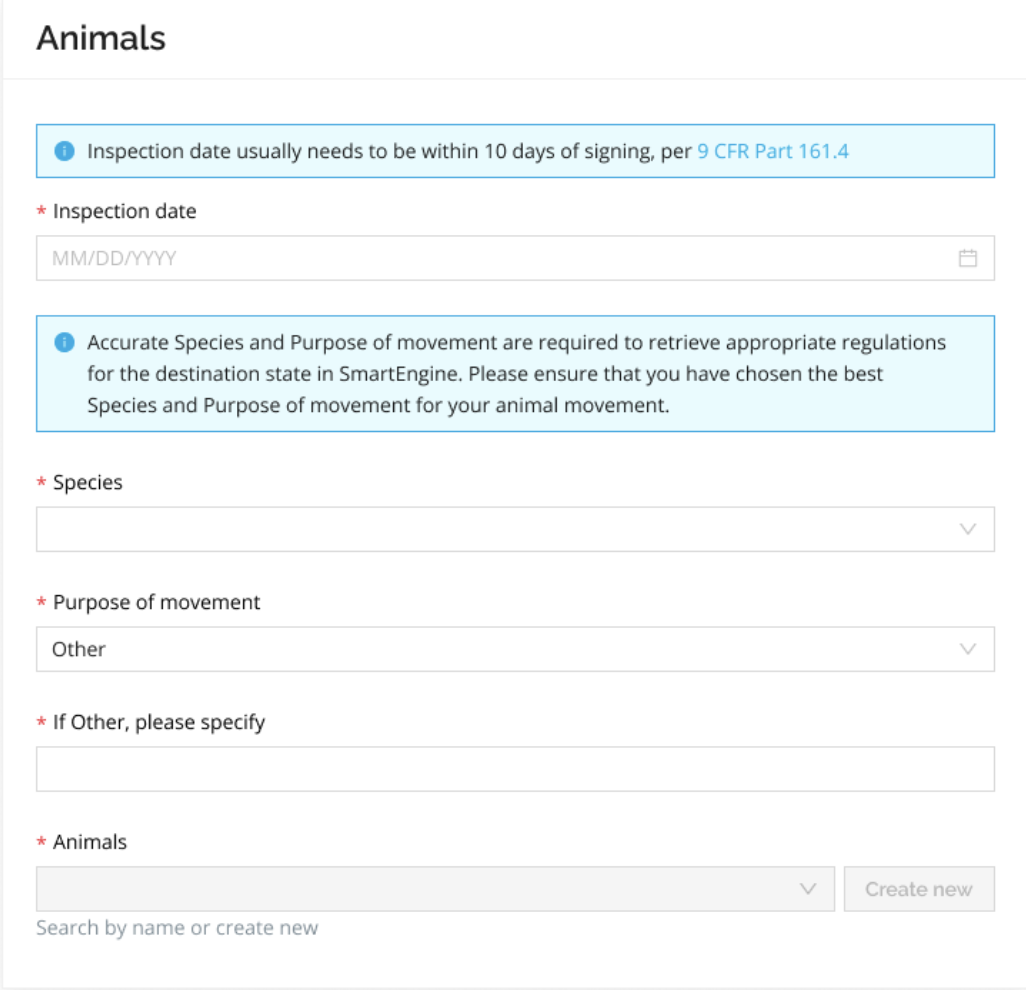The height and width of the screenshot is (990, 1026).
Task: Click the info icon beside inspection date notice
Action: pos(64,151)
